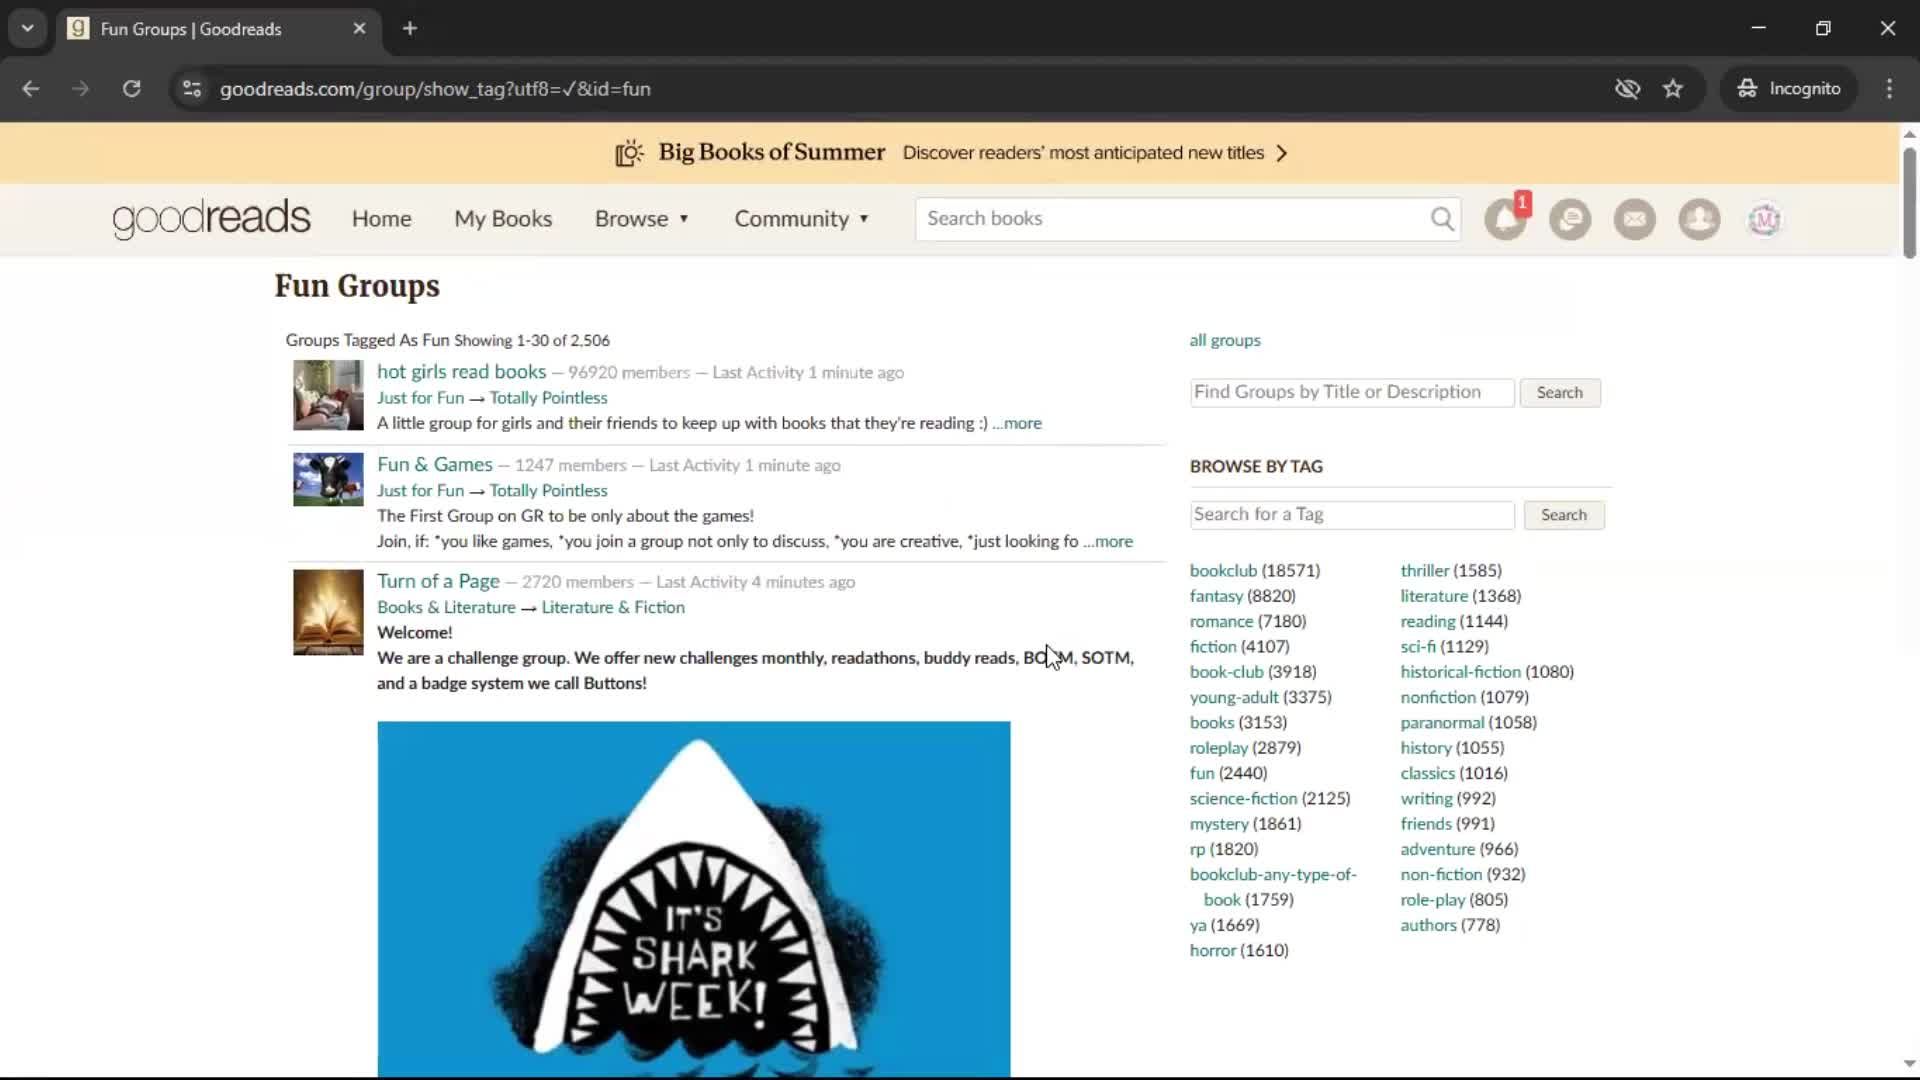Browse the thriller tag
This screenshot has height=1080, width=1920.
point(1425,570)
